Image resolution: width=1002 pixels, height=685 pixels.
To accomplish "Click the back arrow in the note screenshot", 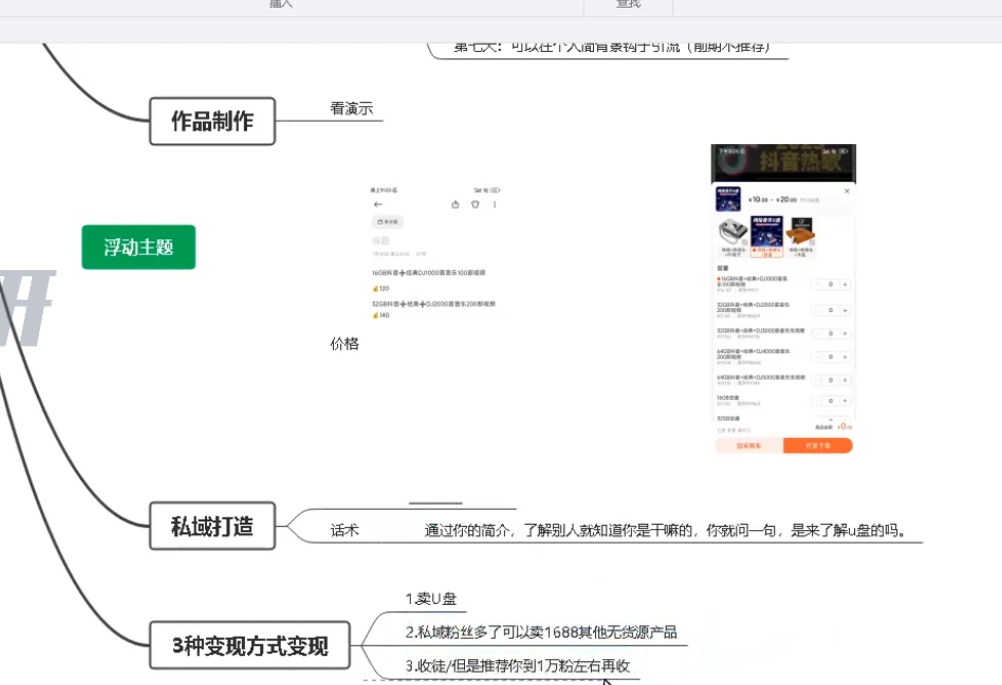I will (x=378, y=205).
